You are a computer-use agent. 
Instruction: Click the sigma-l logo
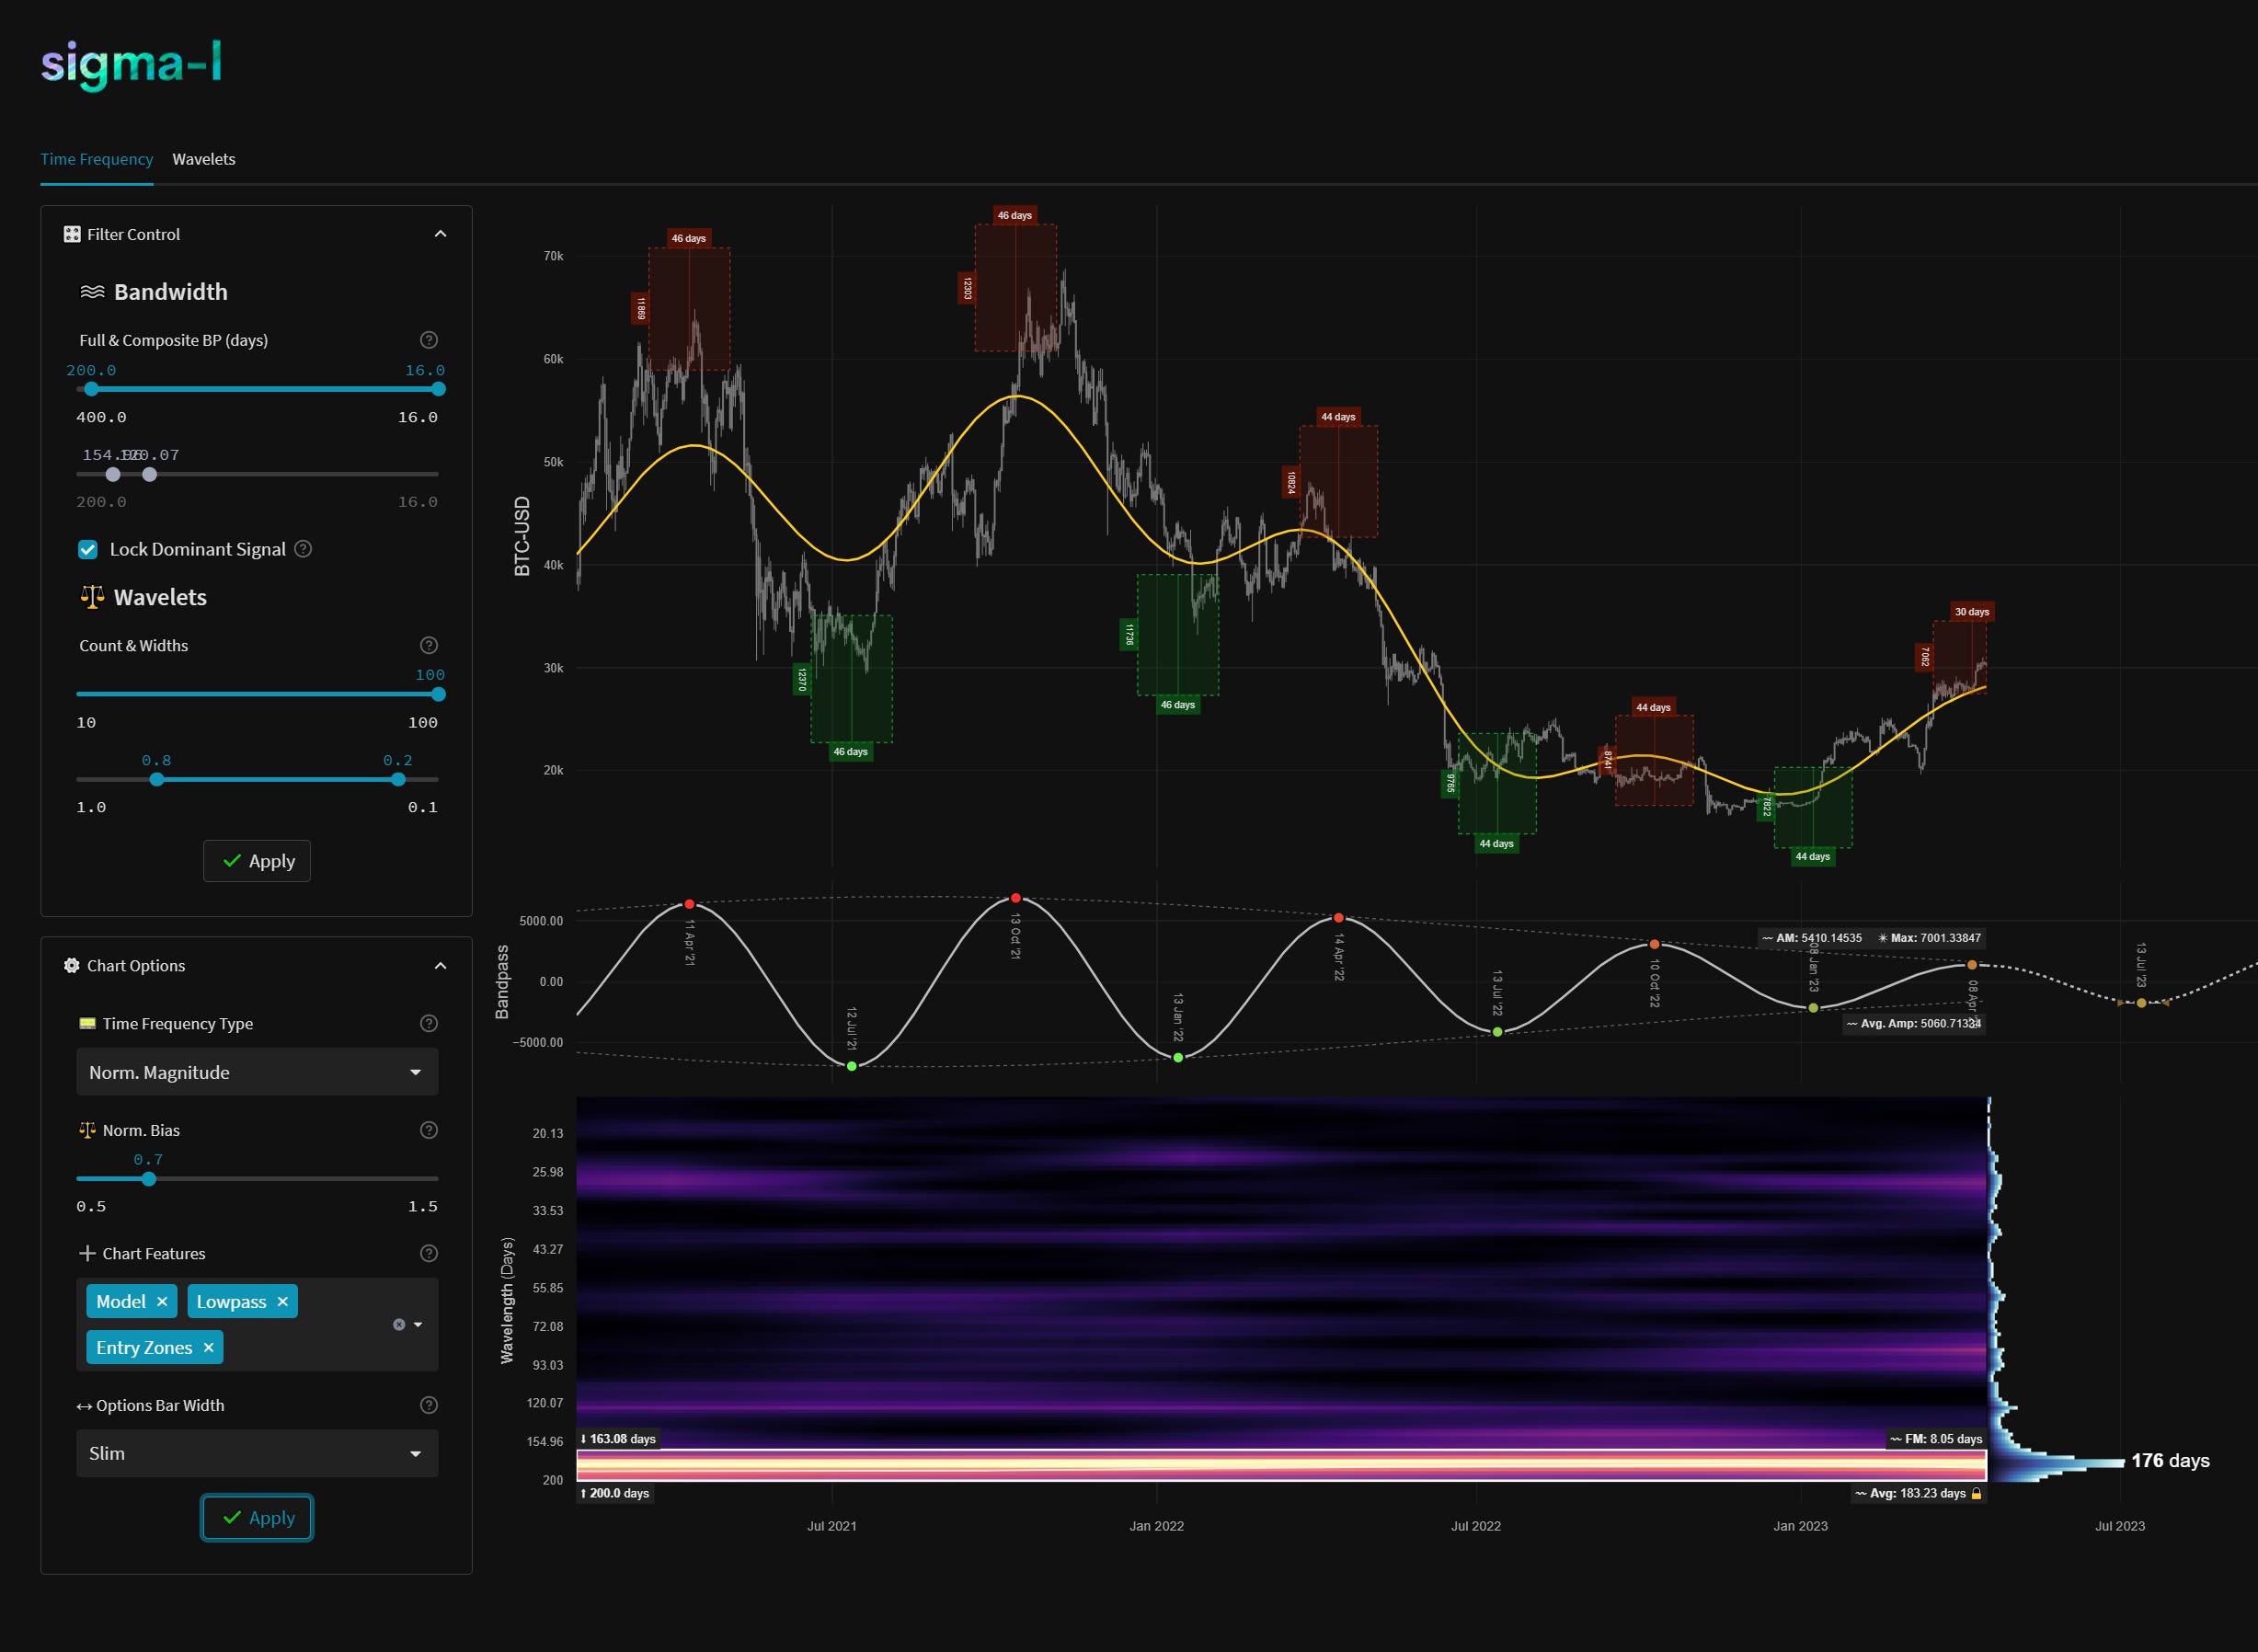131,65
